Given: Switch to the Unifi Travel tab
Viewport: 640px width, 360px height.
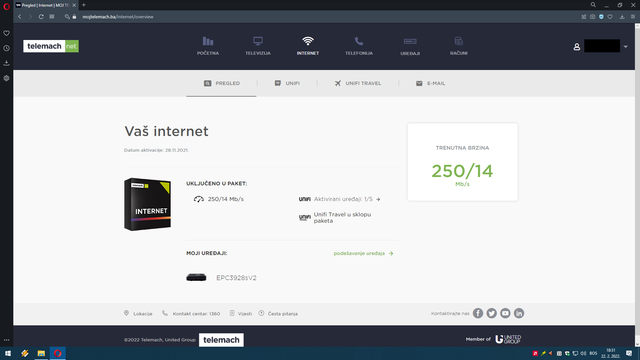Looking at the screenshot, I should click(x=358, y=83).
